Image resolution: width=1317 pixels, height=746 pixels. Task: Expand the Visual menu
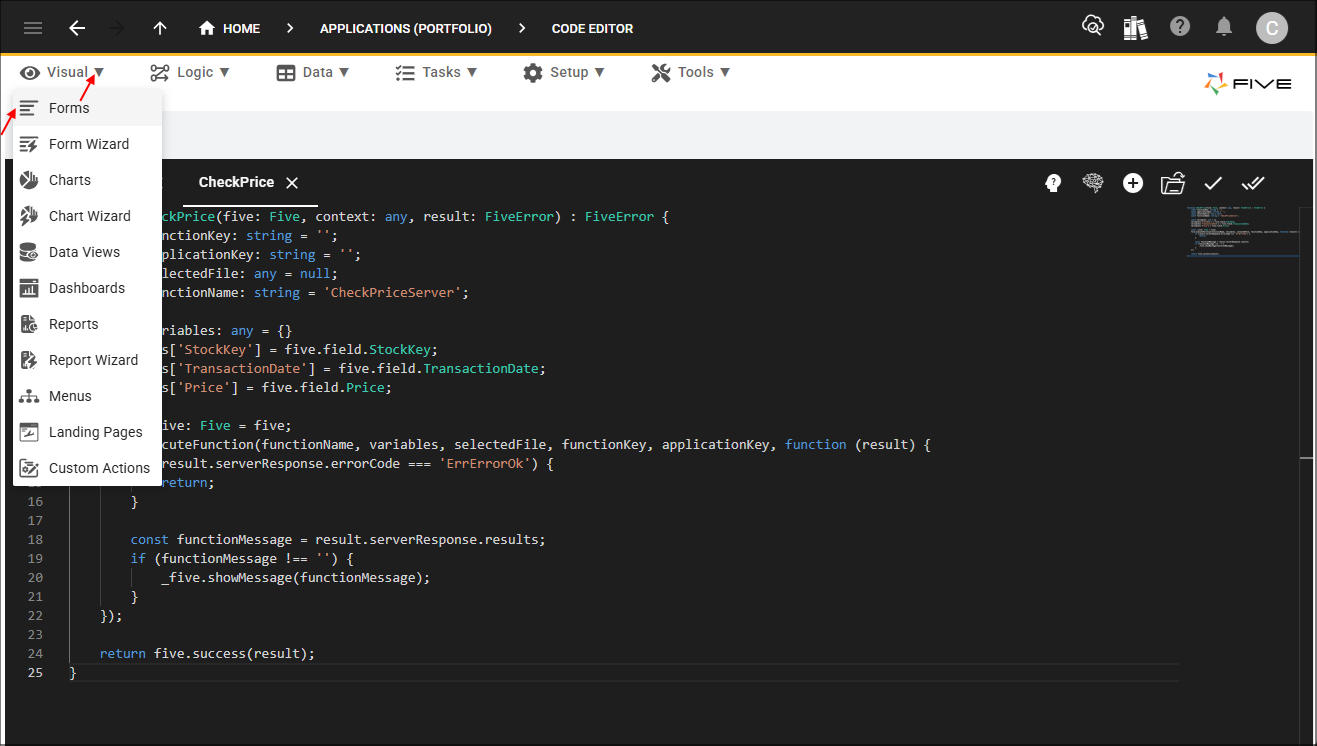(62, 72)
